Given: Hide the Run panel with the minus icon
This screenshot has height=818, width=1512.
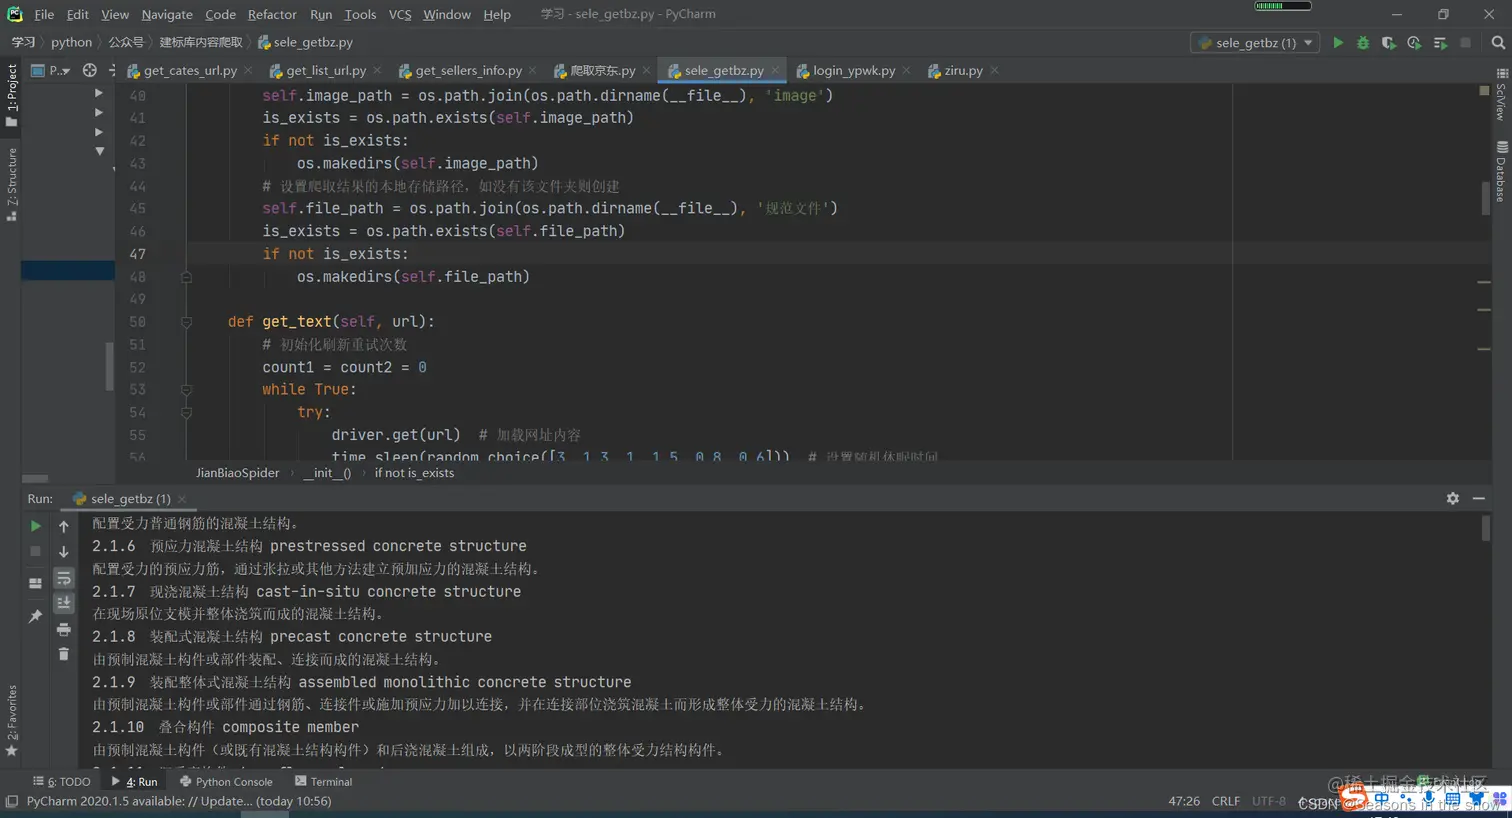Looking at the screenshot, I should 1478,498.
